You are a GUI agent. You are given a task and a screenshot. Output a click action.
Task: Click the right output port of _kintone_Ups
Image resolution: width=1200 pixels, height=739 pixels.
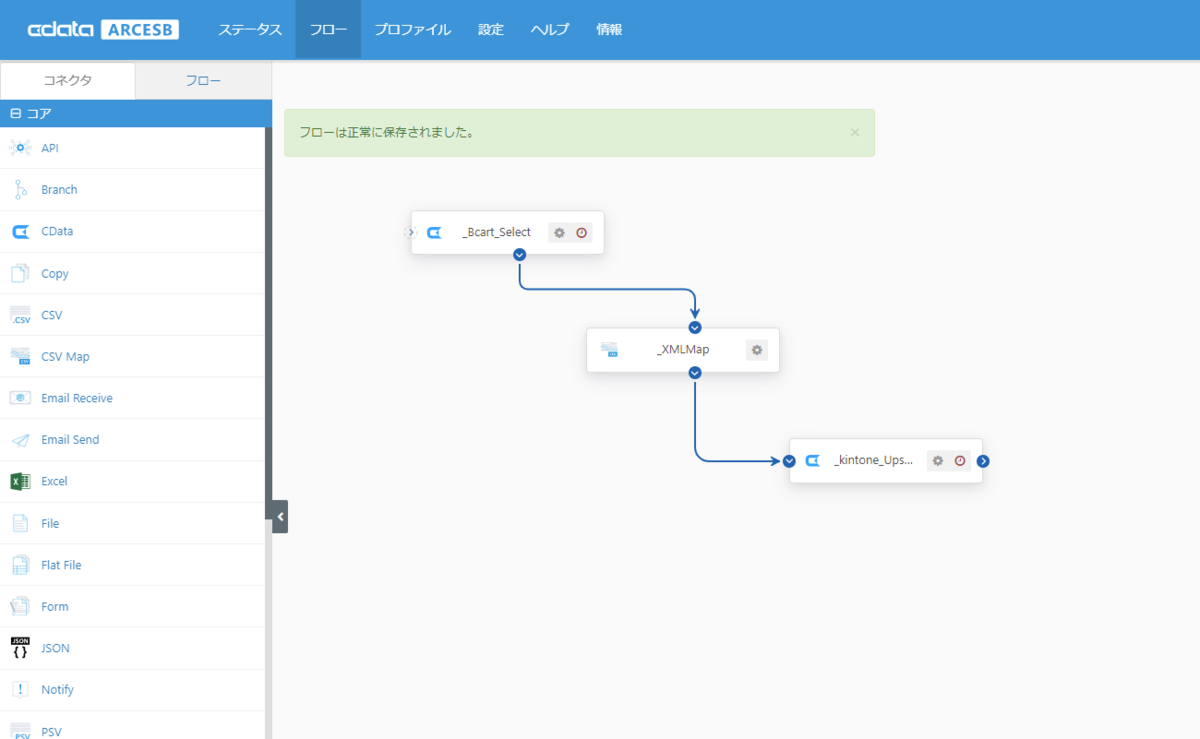983,461
